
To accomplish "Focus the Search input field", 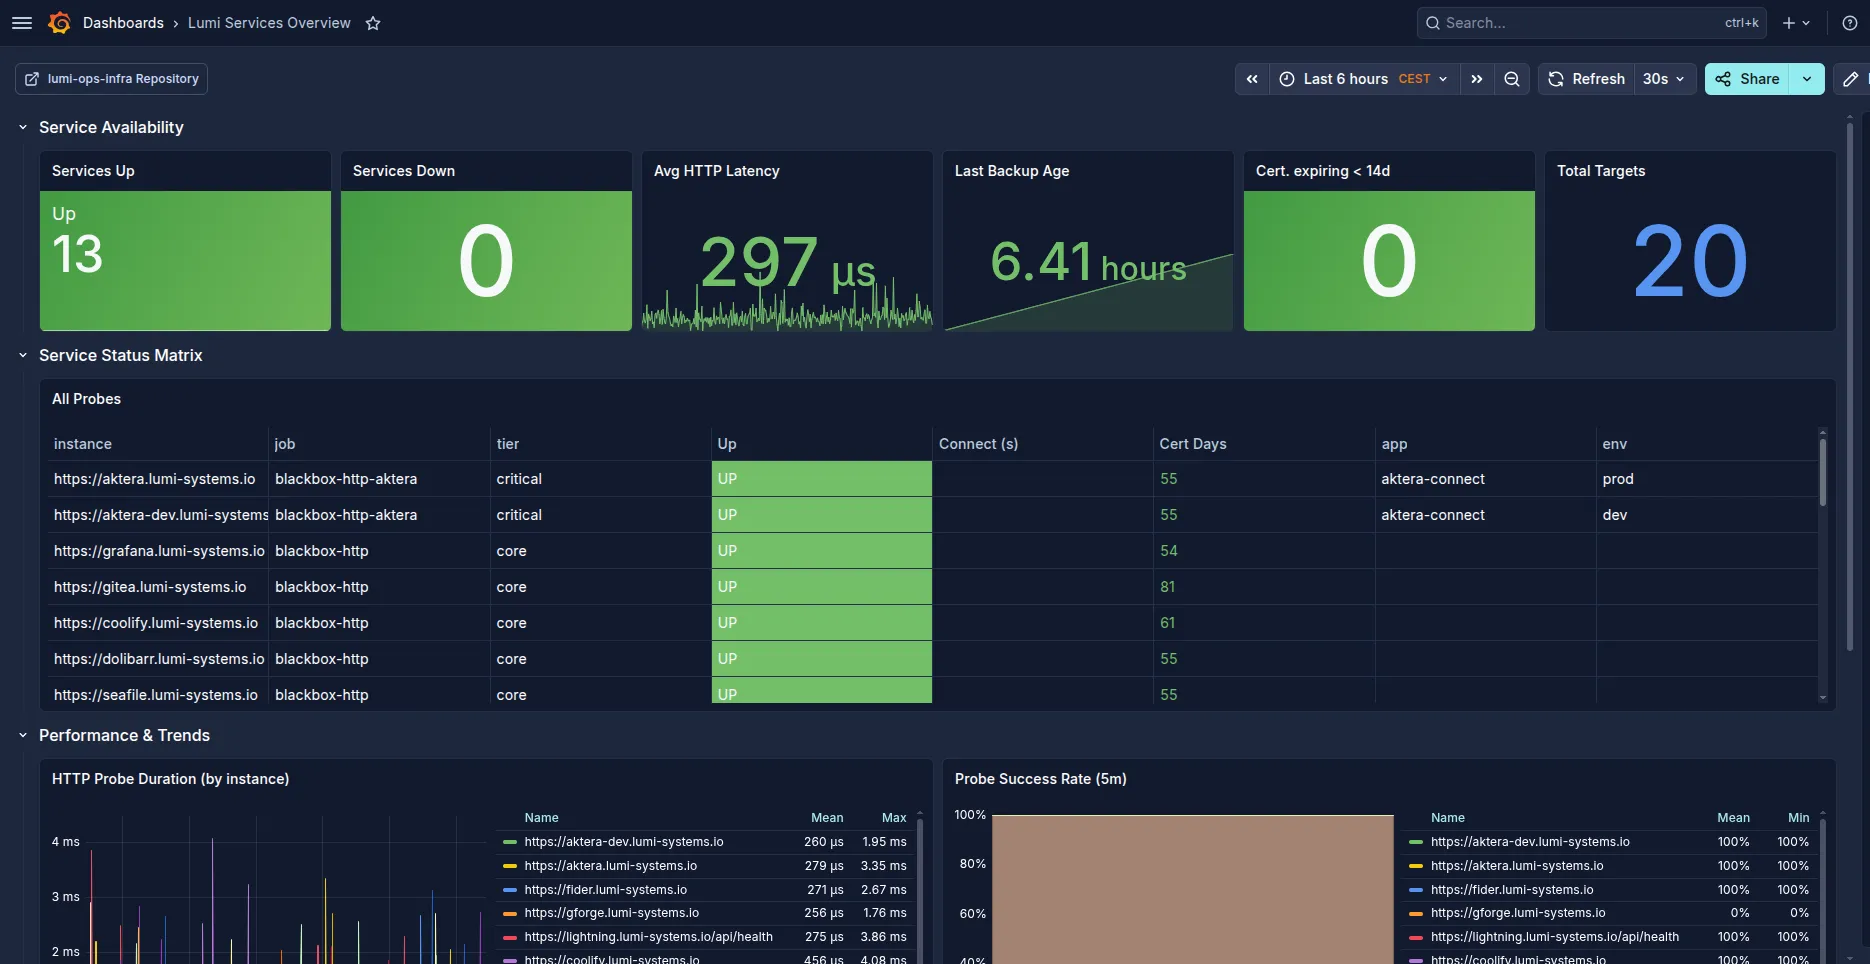I will [1591, 23].
